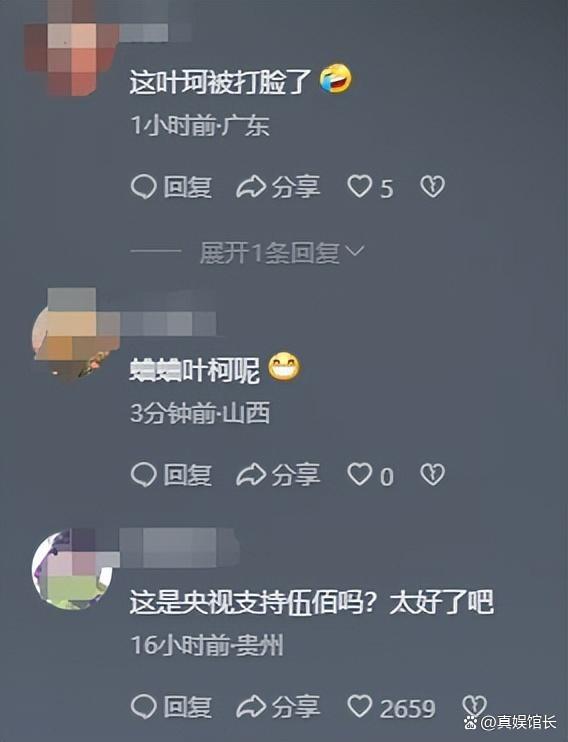Image resolution: width=568 pixels, height=742 pixels.
Task: Dislike the 叶柯呢 comment via broken heart
Action: [x=432, y=475]
